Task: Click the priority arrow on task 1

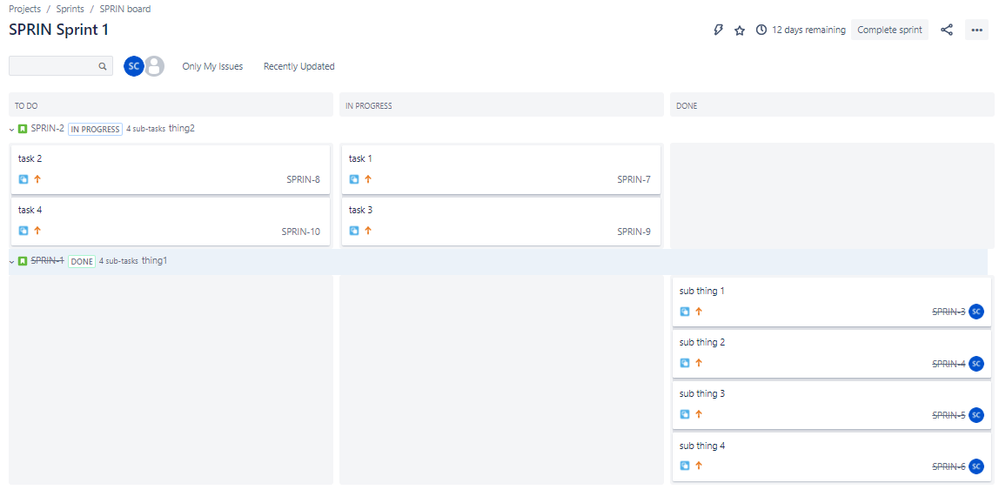Action: [368, 180]
